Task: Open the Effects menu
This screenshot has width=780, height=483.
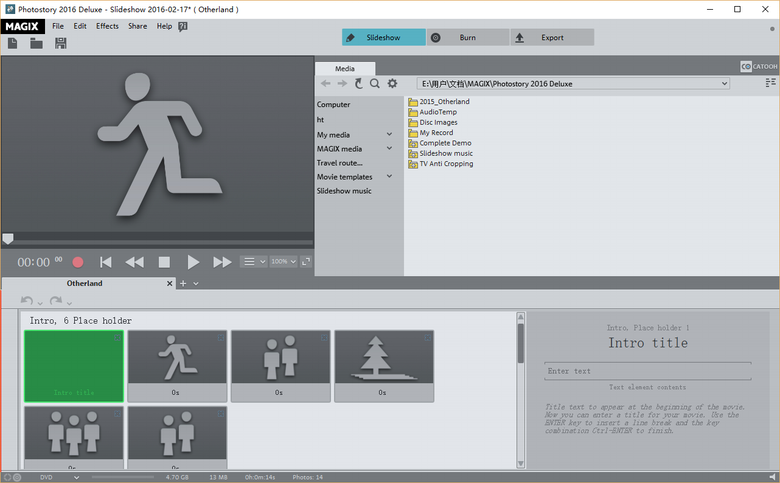Action: click(107, 26)
